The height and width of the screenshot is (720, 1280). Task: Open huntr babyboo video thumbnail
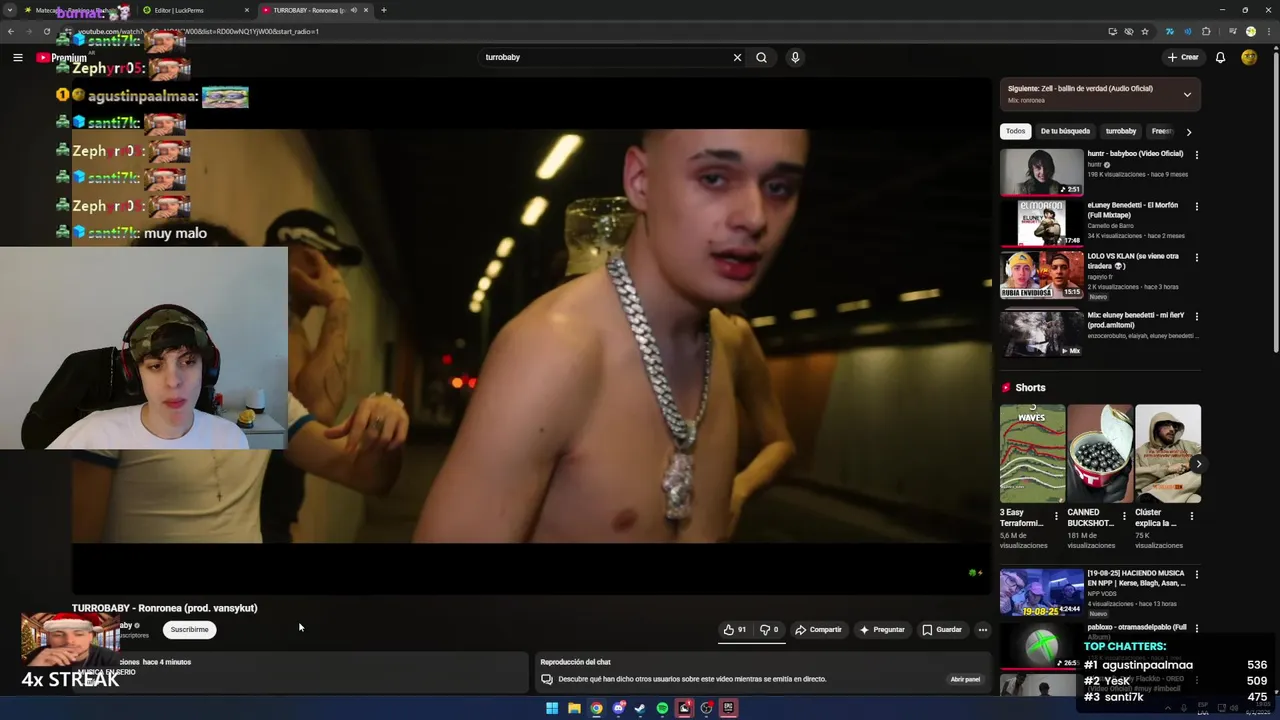(1042, 172)
